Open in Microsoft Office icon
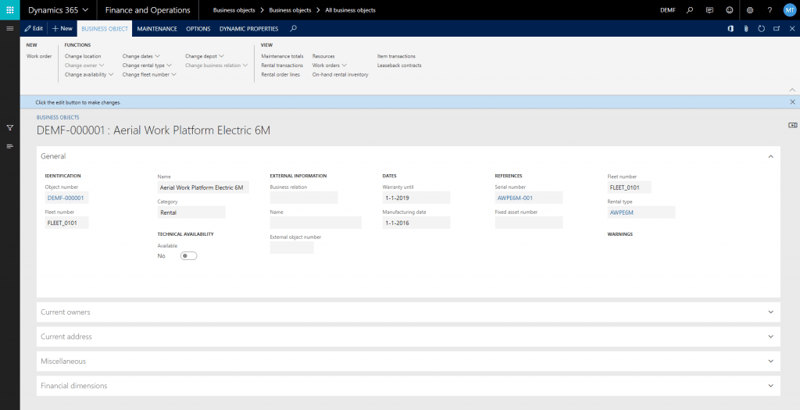The image size is (800, 410). [731, 29]
